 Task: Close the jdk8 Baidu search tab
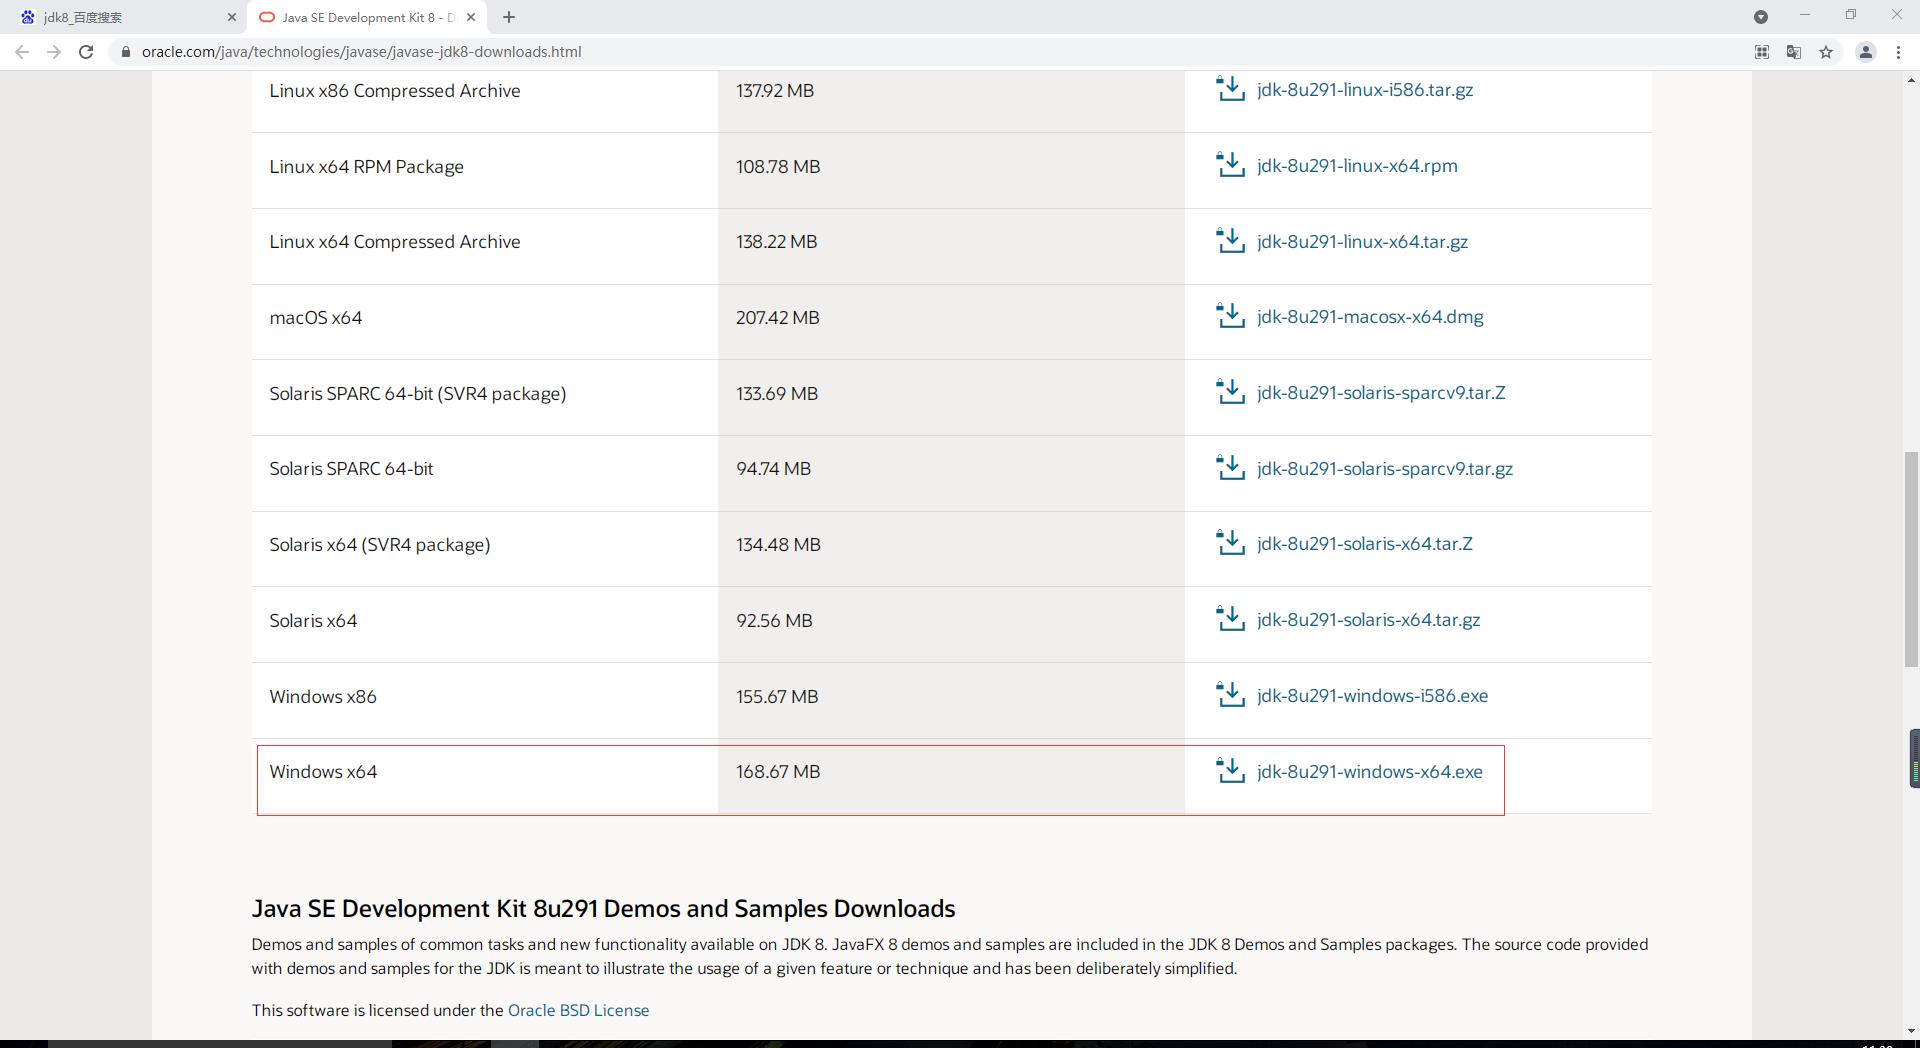tap(232, 17)
